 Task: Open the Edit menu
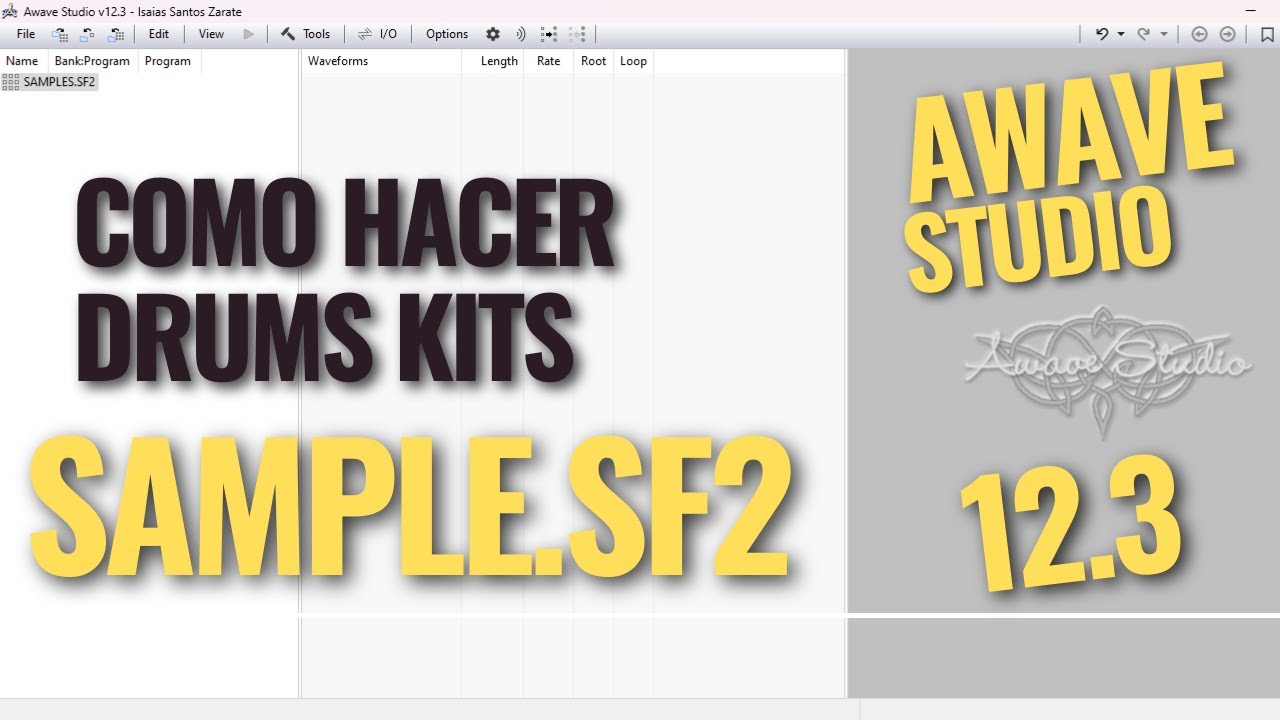click(x=159, y=34)
